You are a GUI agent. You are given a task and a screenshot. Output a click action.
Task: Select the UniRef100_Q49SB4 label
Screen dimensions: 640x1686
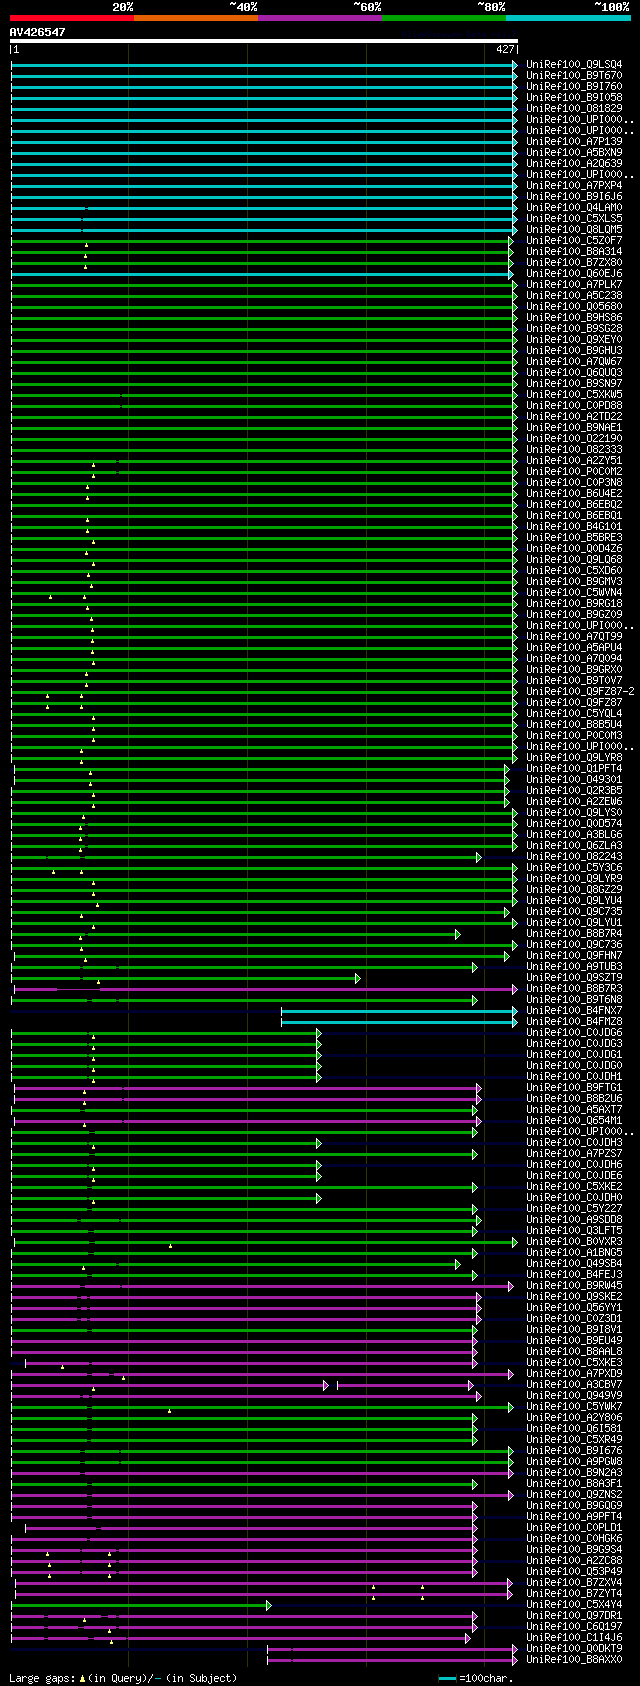(x=574, y=1263)
